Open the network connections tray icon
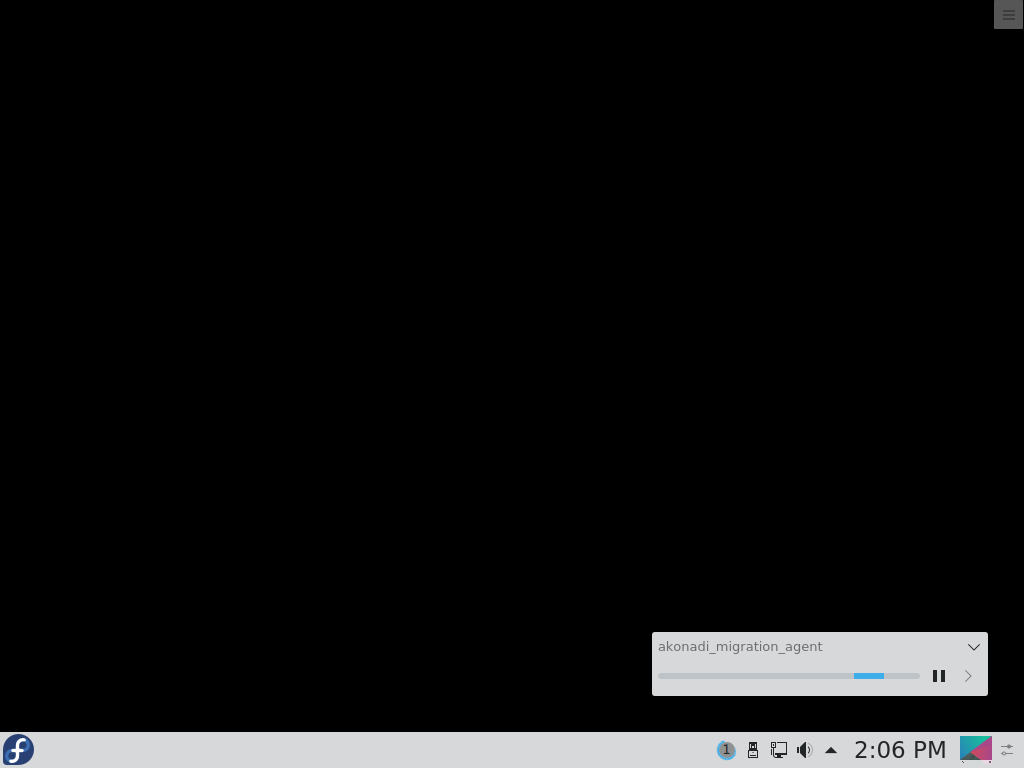 778,750
